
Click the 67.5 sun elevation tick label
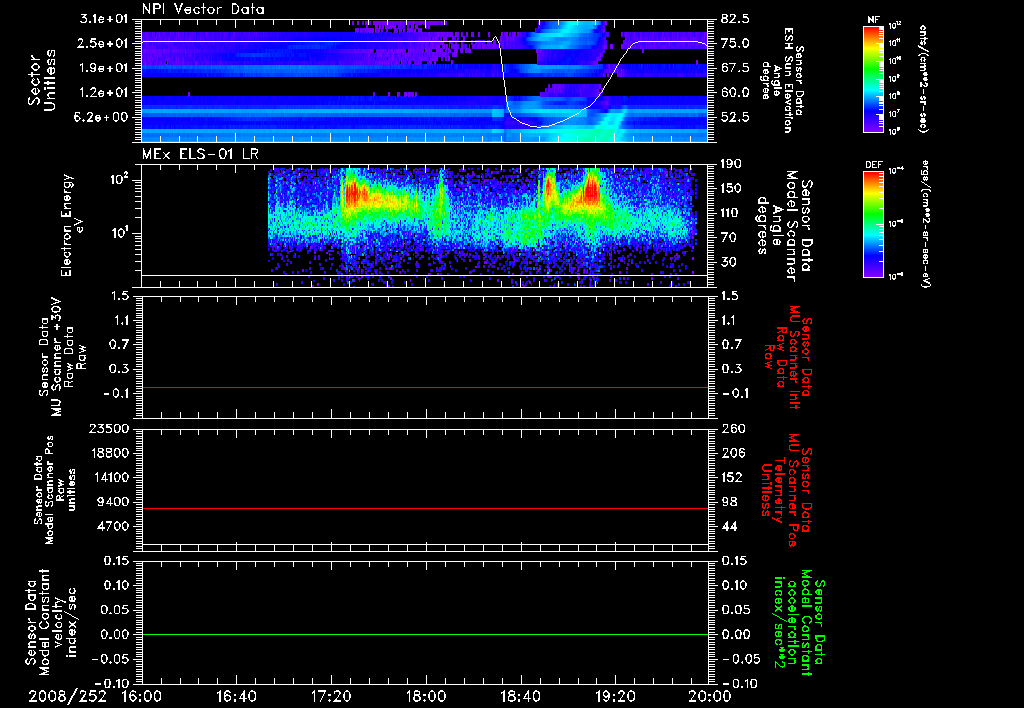735,68
